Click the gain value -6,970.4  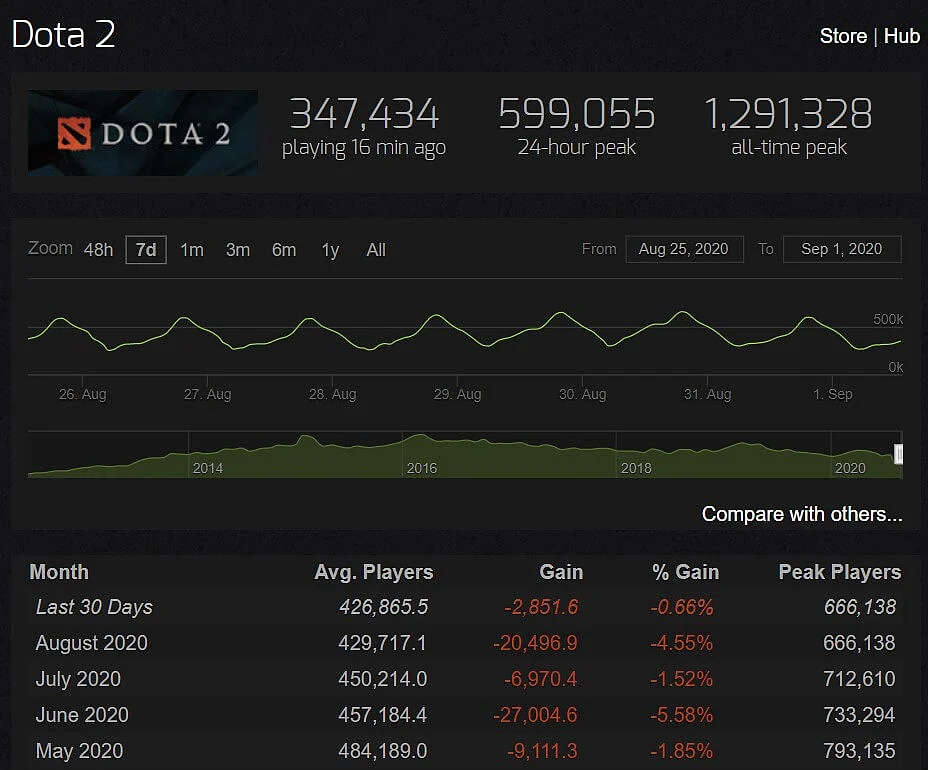(x=540, y=679)
